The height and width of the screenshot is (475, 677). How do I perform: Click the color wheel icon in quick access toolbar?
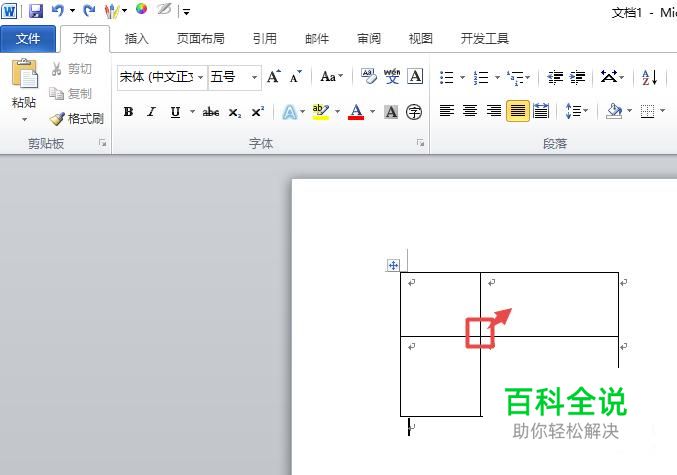(x=141, y=9)
